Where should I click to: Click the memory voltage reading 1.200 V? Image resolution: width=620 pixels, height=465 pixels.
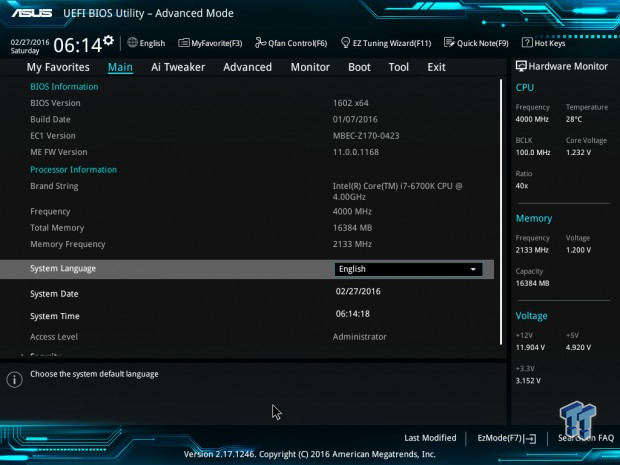578,250
